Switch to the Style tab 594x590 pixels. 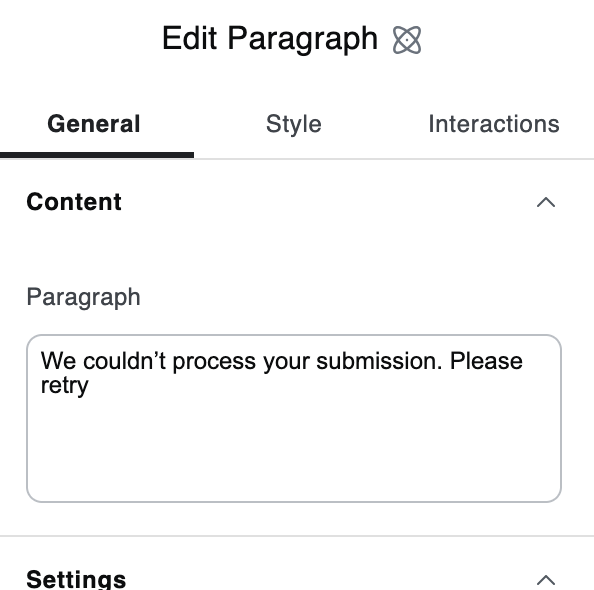[x=294, y=124]
